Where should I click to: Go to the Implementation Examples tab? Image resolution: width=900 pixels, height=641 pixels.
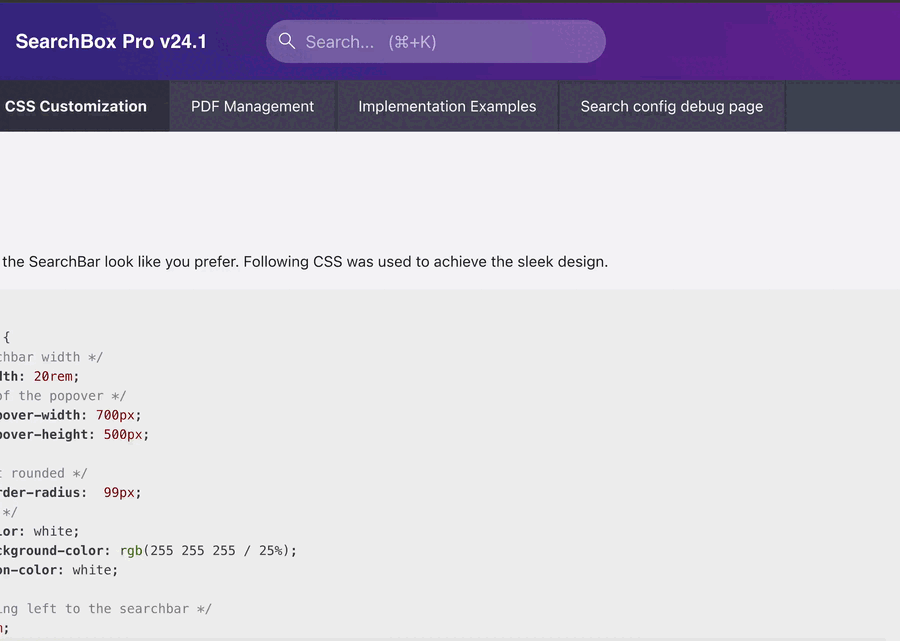pyautogui.click(x=447, y=106)
